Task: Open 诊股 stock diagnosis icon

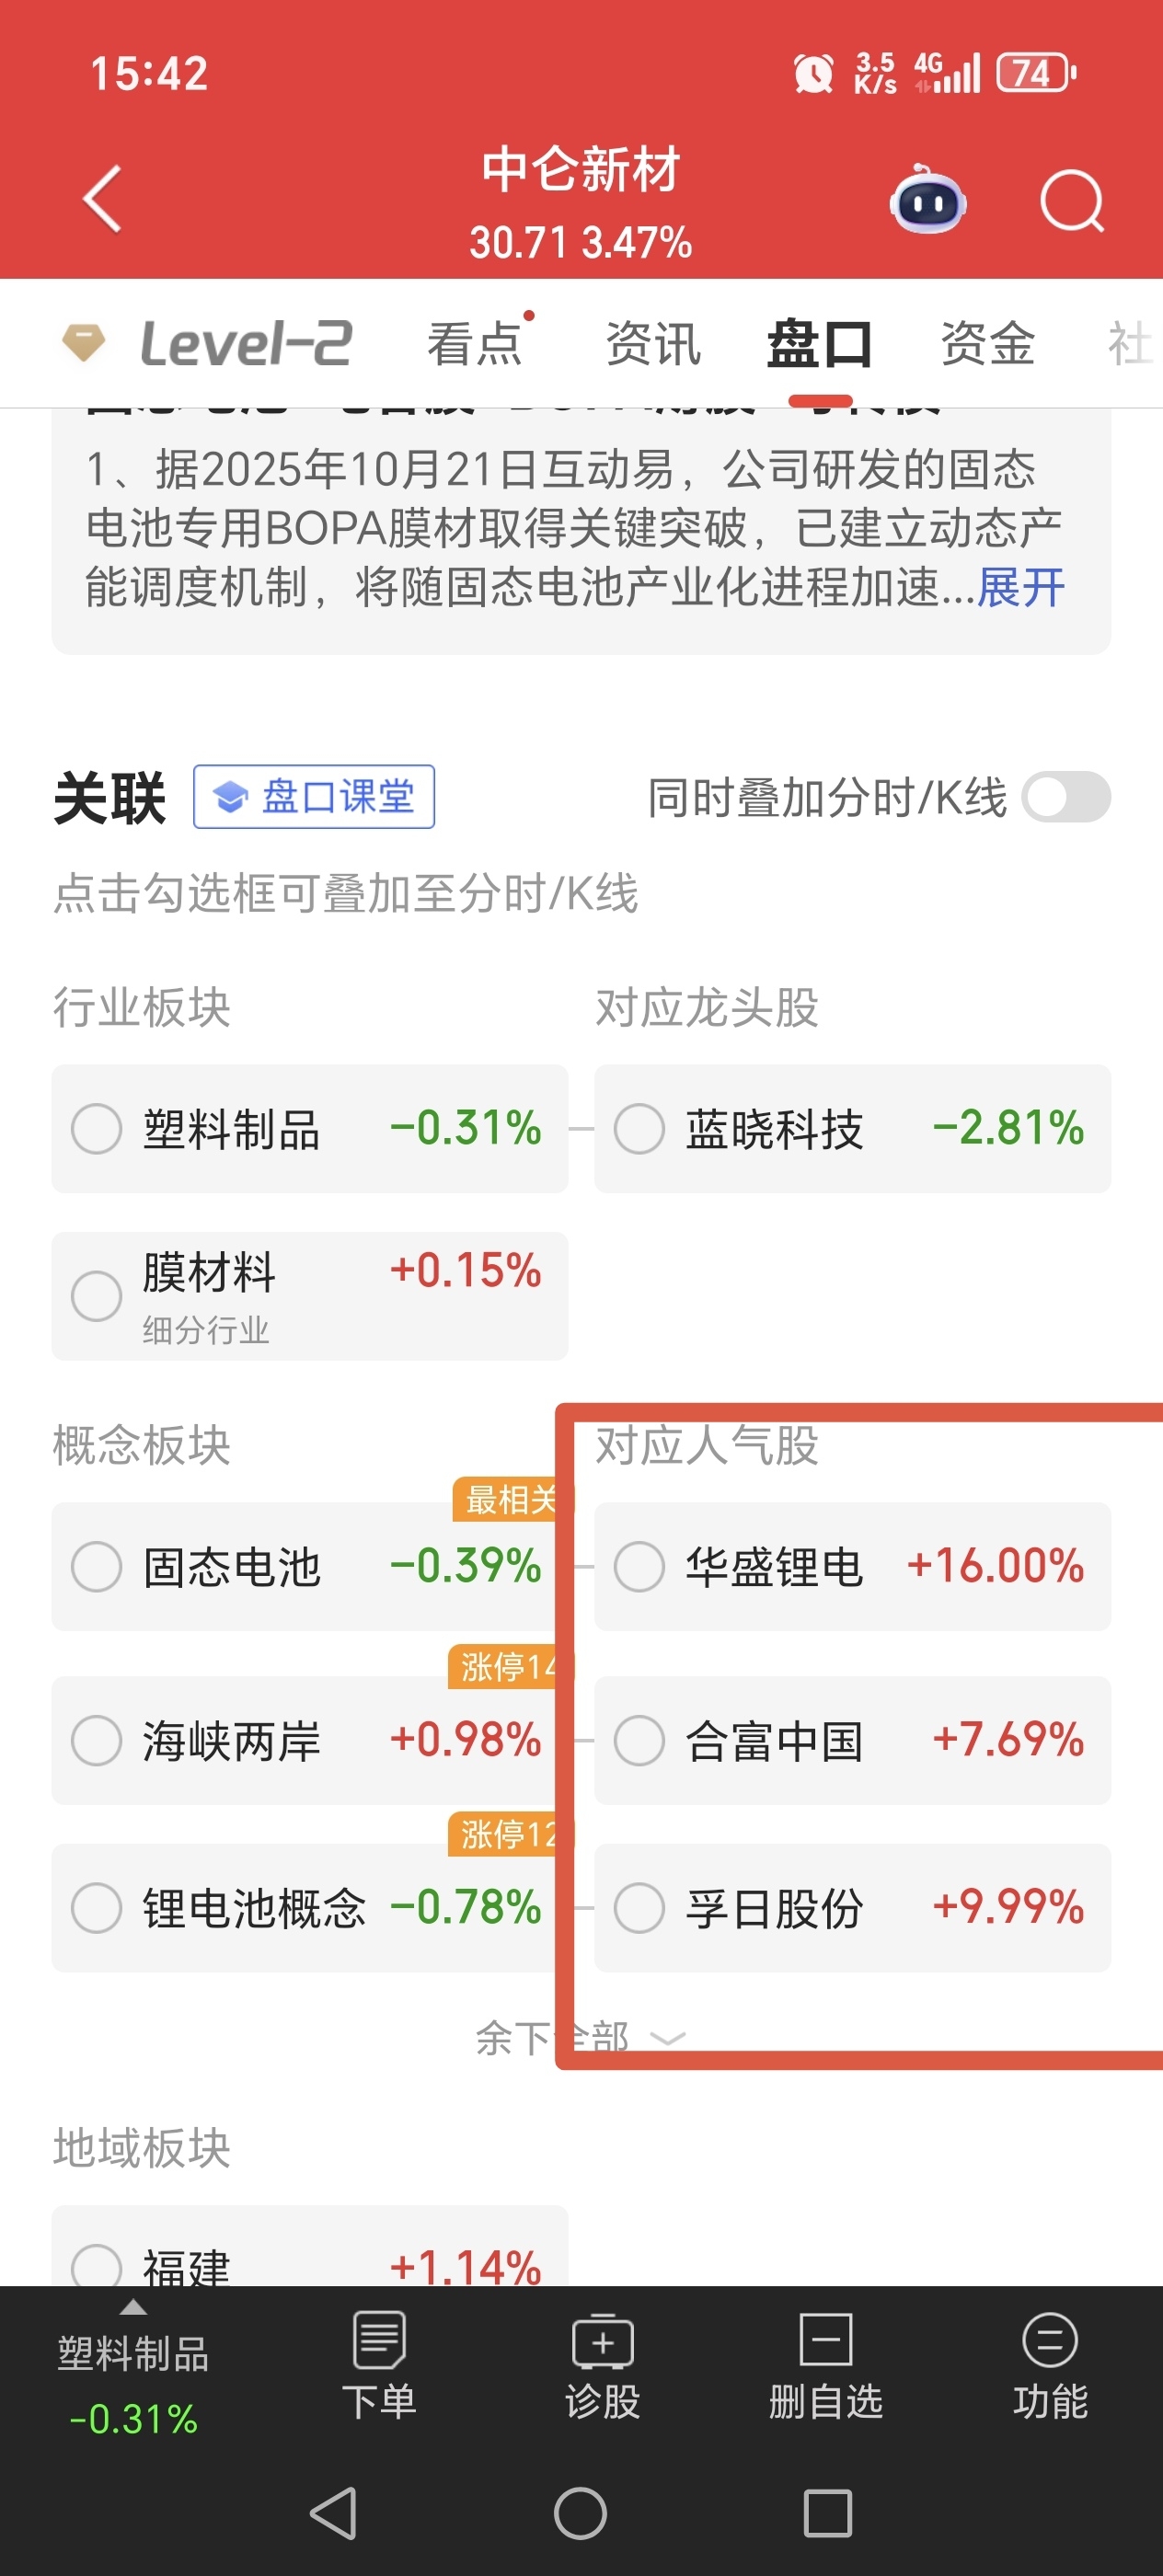Action: pyautogui.click(x=603, y=2365)
